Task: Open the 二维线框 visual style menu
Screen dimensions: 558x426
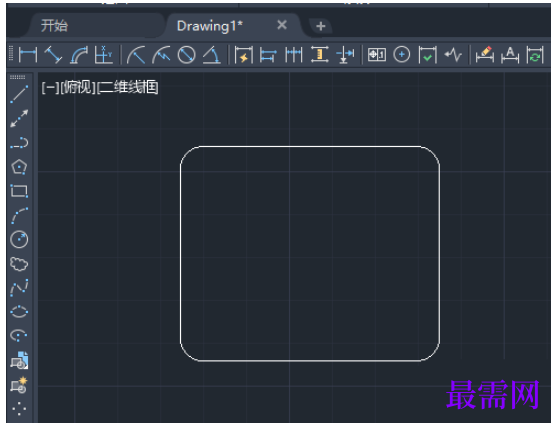Action: [x=127, y=88]
